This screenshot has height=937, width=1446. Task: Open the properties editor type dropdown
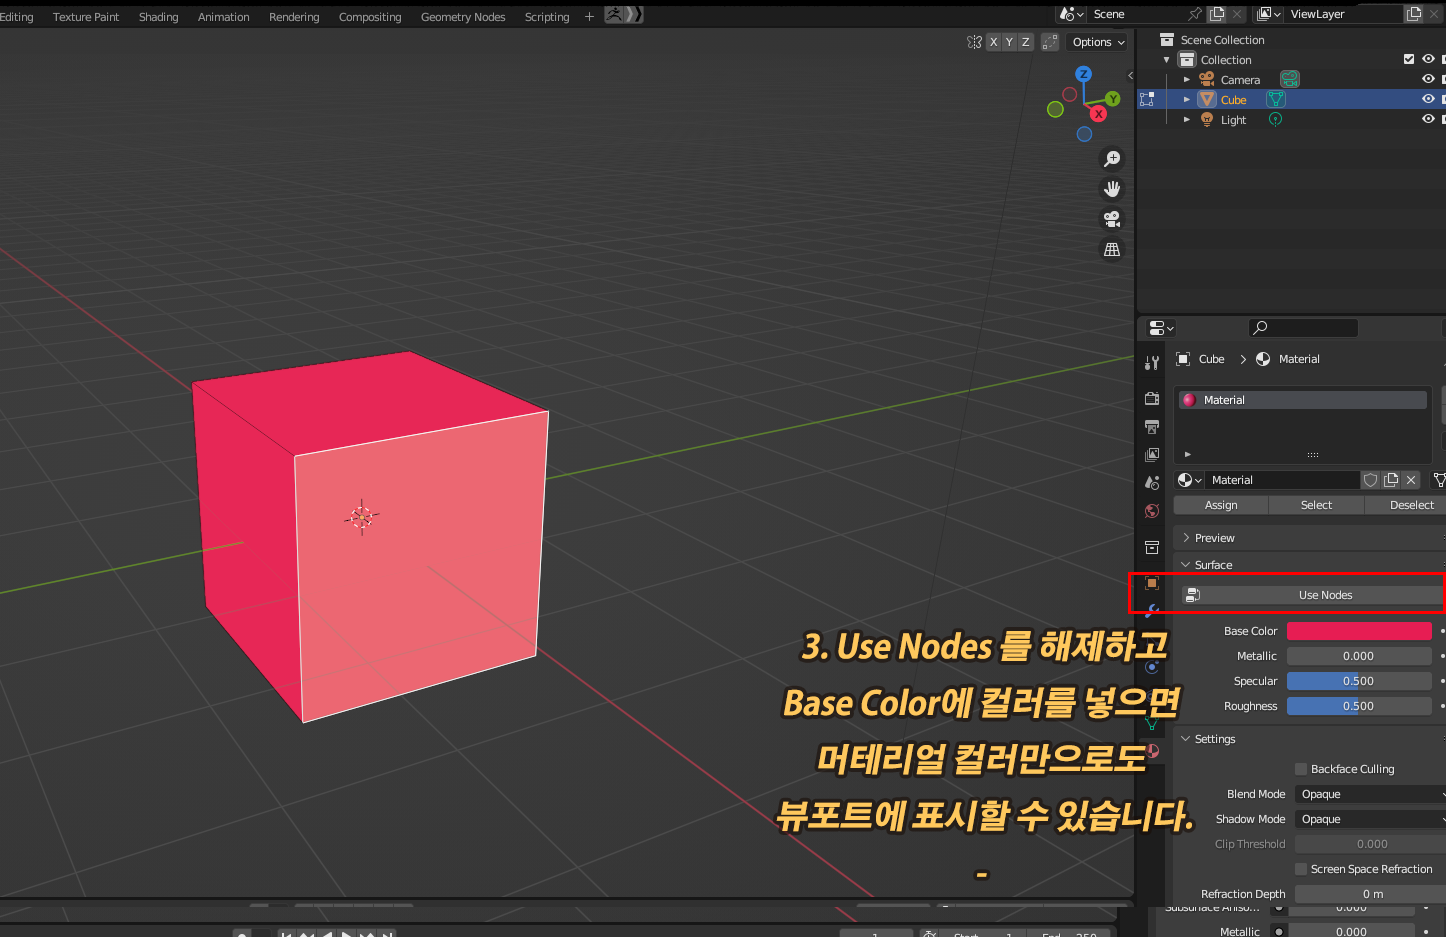tap(1161, 328)
